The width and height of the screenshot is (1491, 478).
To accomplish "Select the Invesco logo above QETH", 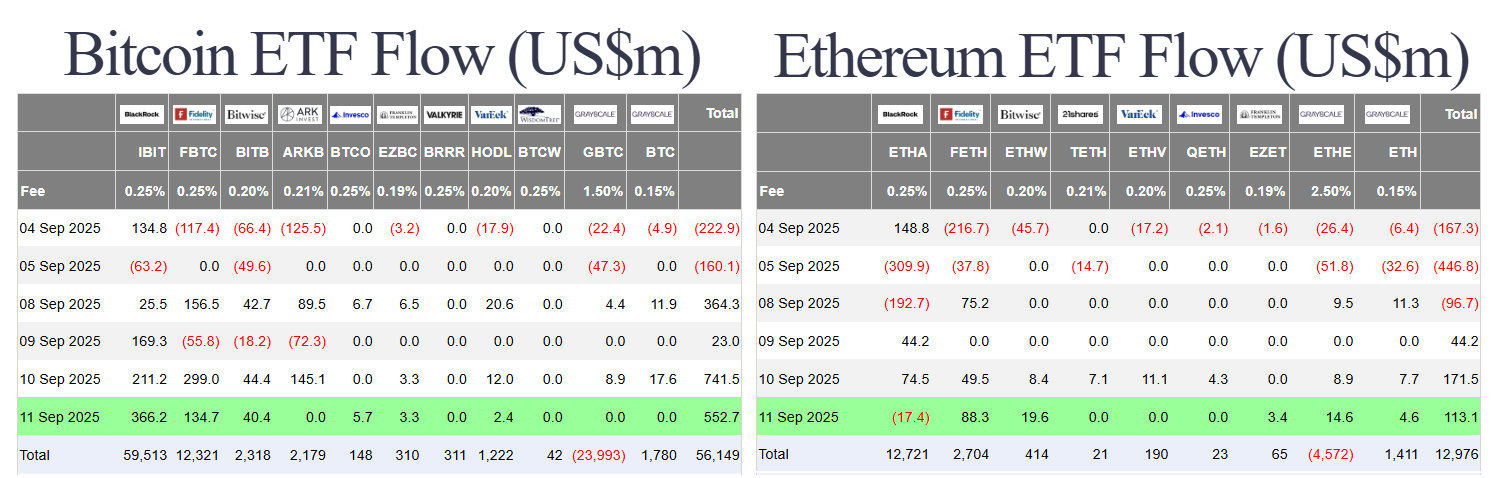I will [x=1199, y=114].
